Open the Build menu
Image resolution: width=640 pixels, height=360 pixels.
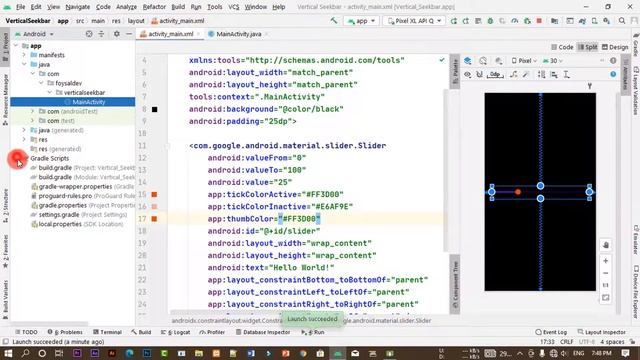coord(178,7)
